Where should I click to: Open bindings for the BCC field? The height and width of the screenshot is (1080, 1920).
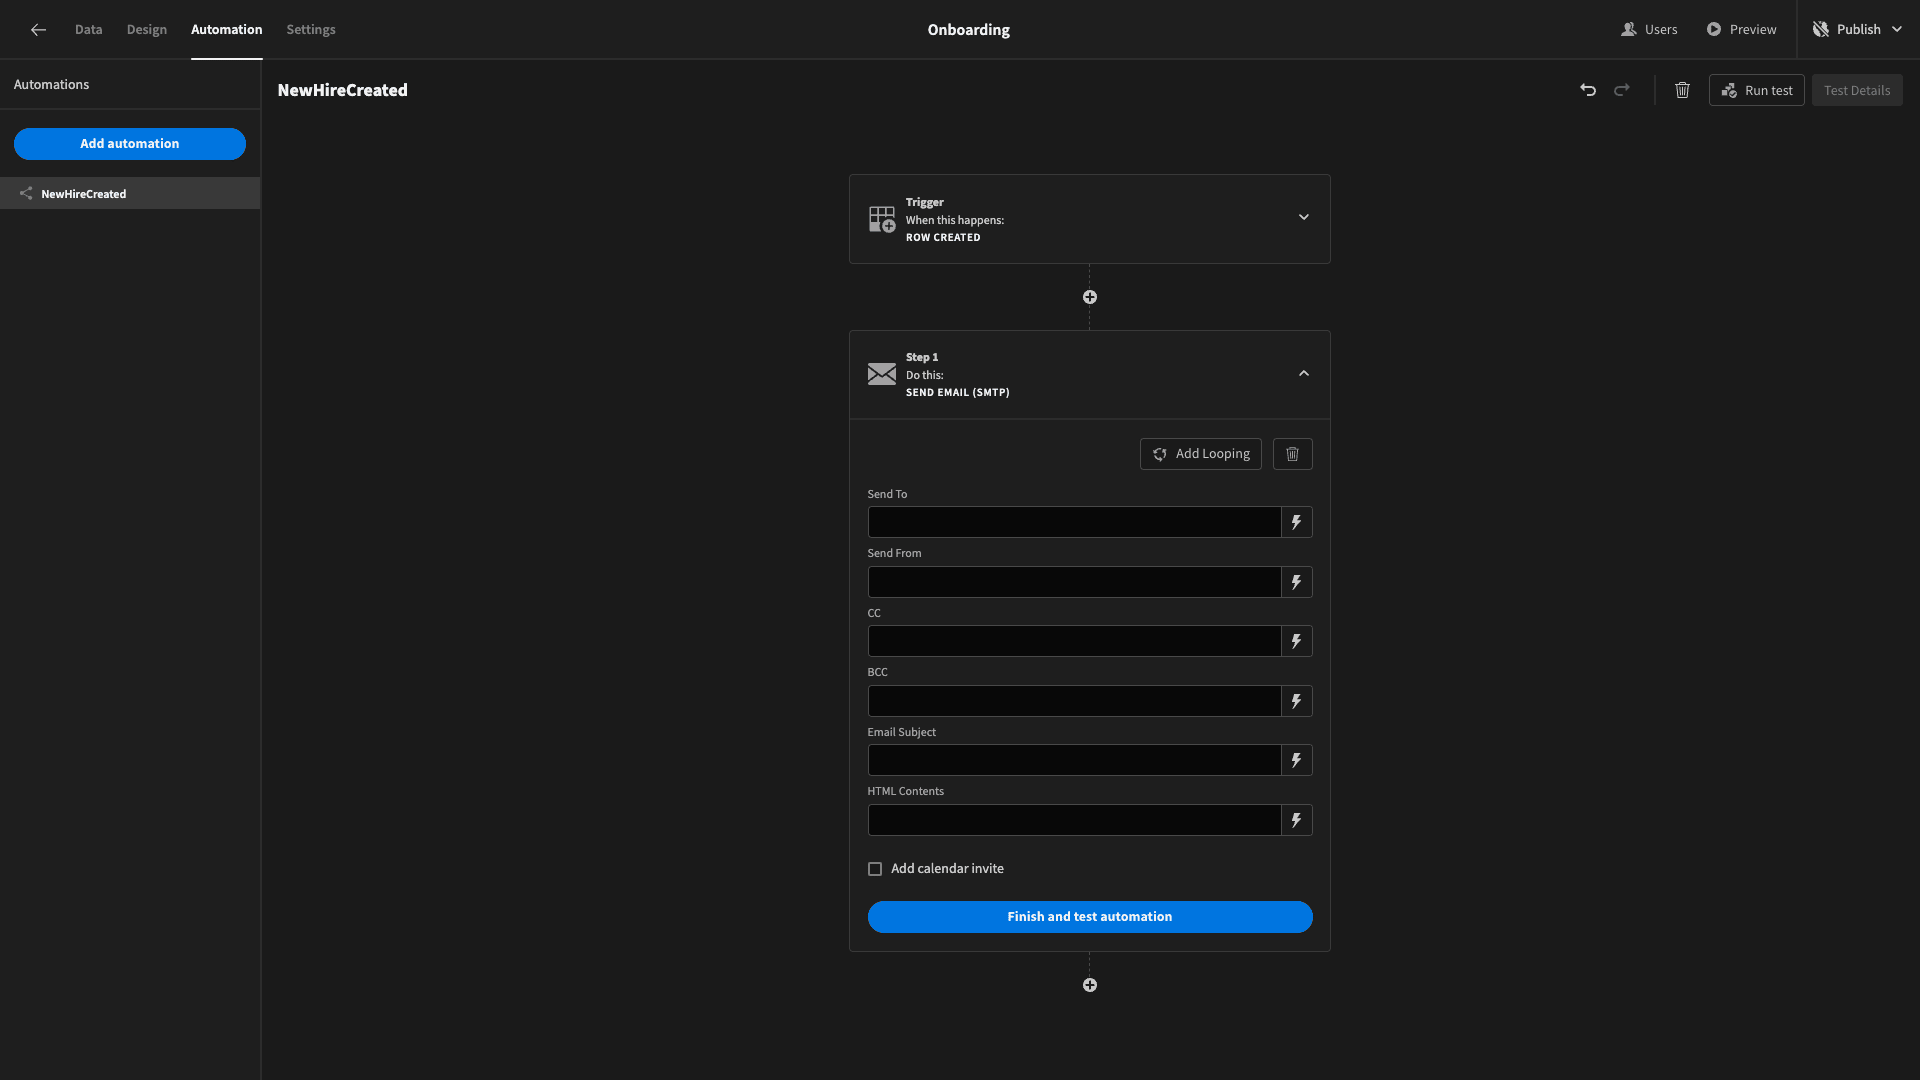click(1296, 701)
